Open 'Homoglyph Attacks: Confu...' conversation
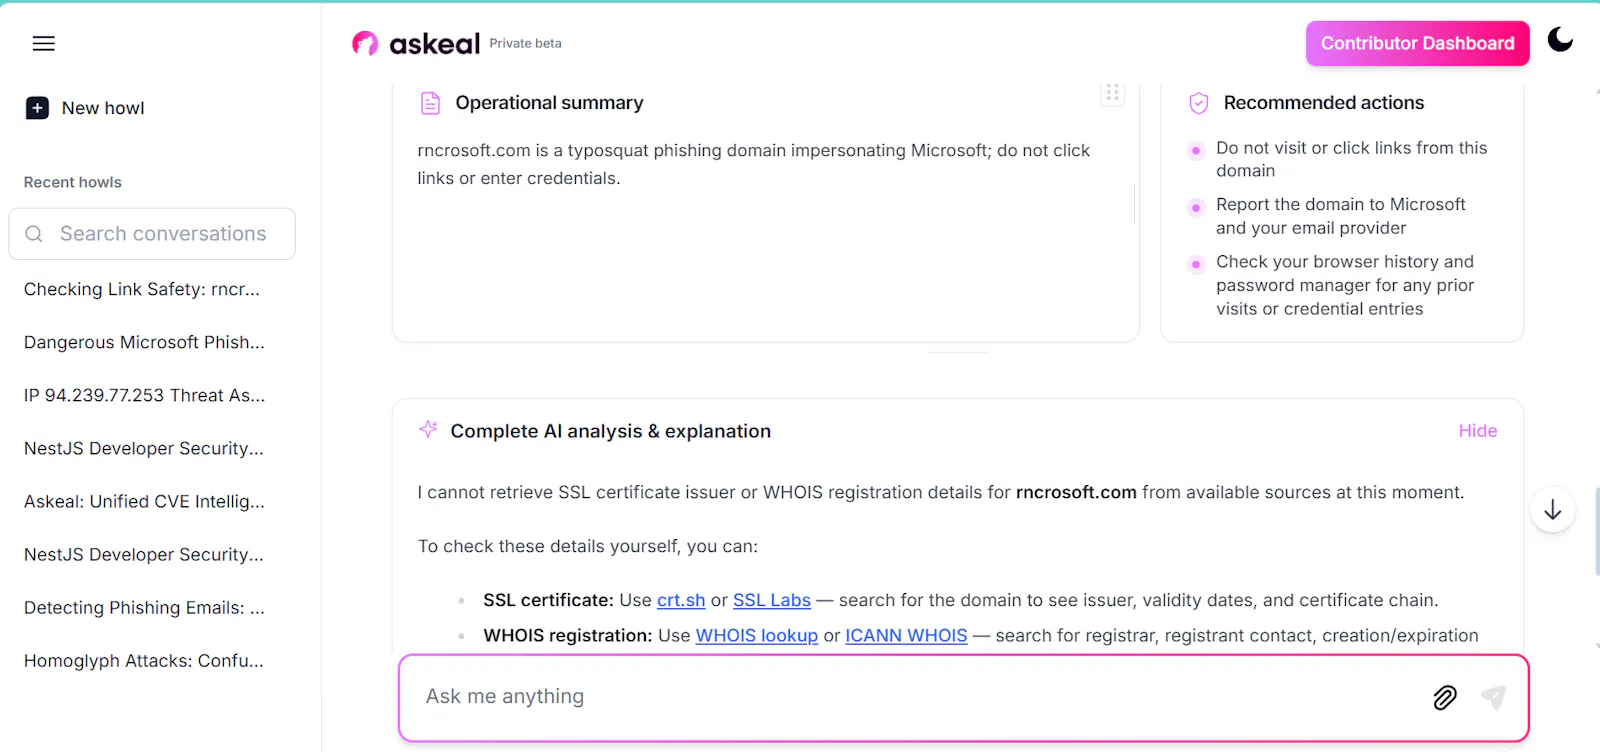The image size is (1600, 752). 144,660
